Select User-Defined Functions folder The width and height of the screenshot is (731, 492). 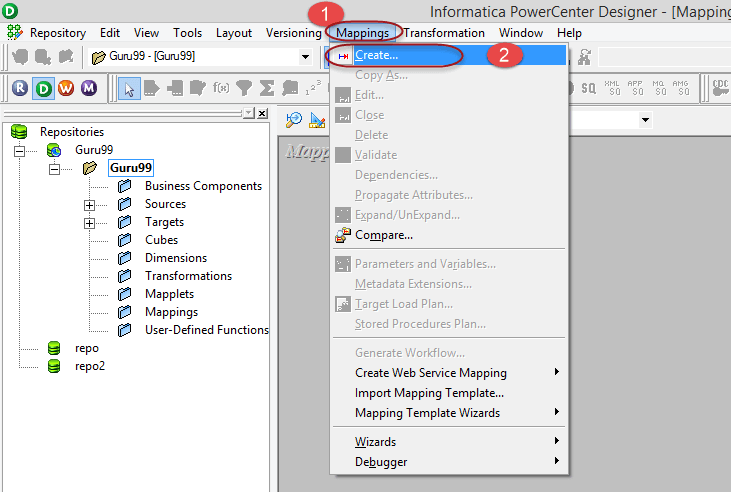pos(207,330)
